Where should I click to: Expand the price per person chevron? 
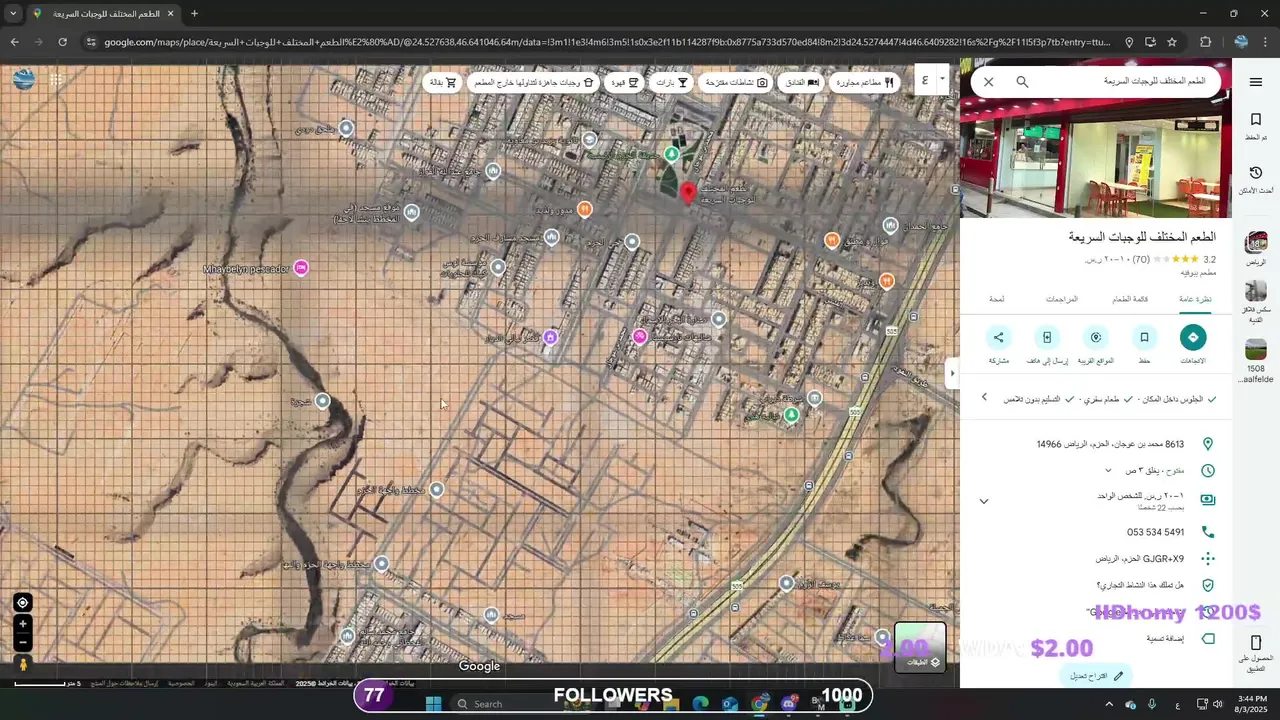click(984, 501)
